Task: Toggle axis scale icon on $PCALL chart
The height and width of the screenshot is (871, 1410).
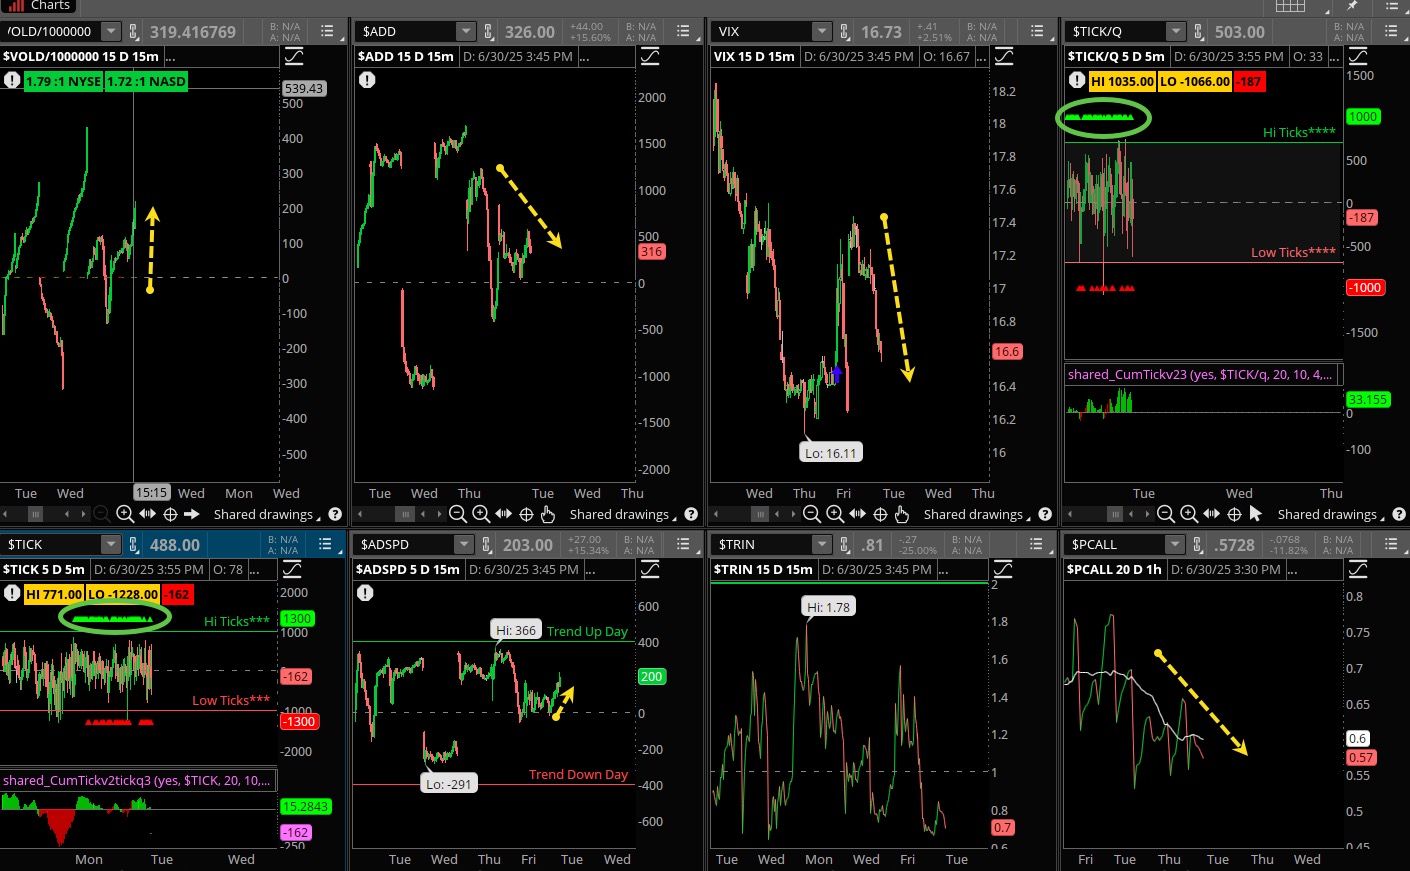Action: click(1358, 569)
